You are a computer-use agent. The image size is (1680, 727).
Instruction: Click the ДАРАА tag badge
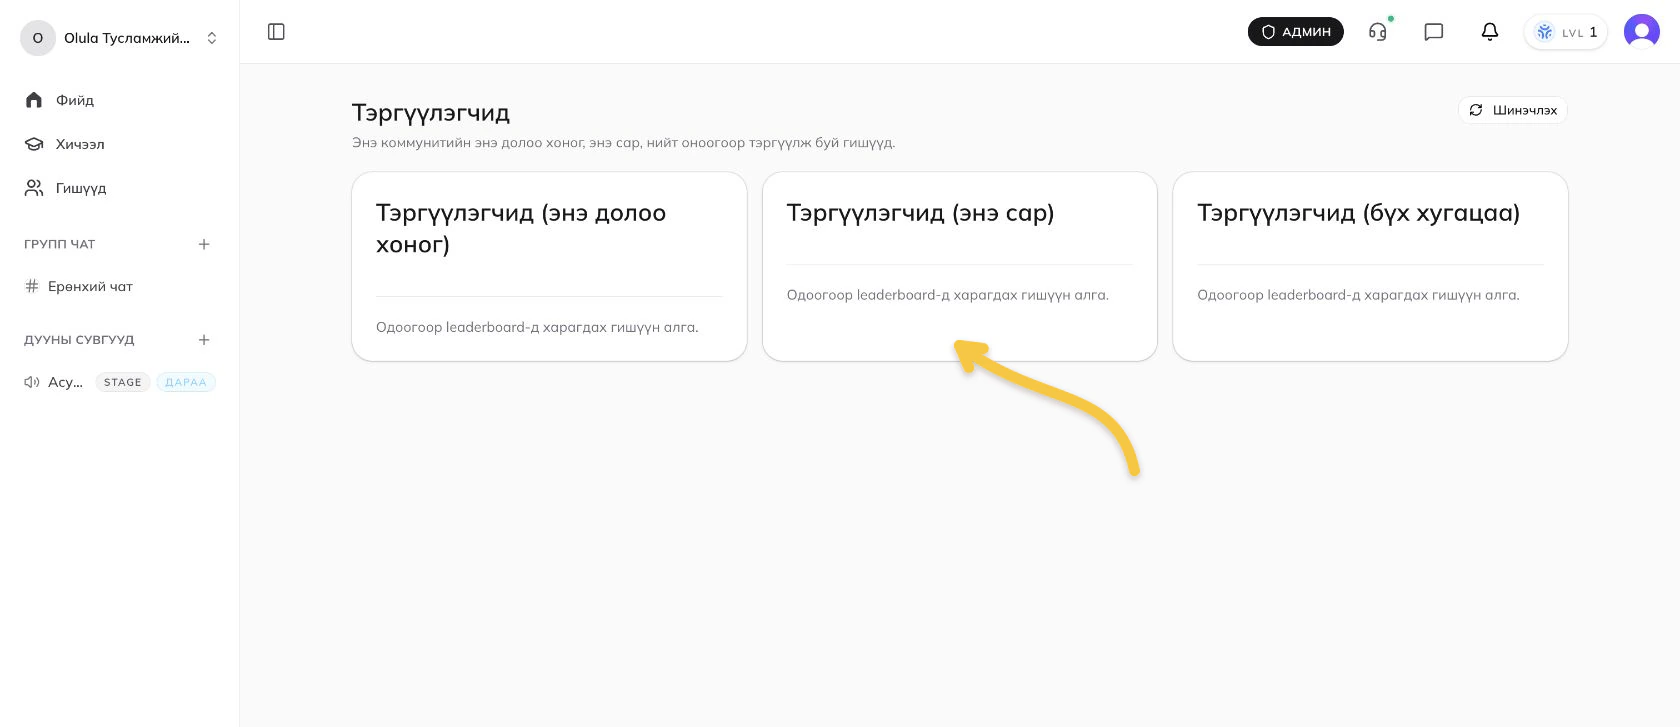click(186, 382)
